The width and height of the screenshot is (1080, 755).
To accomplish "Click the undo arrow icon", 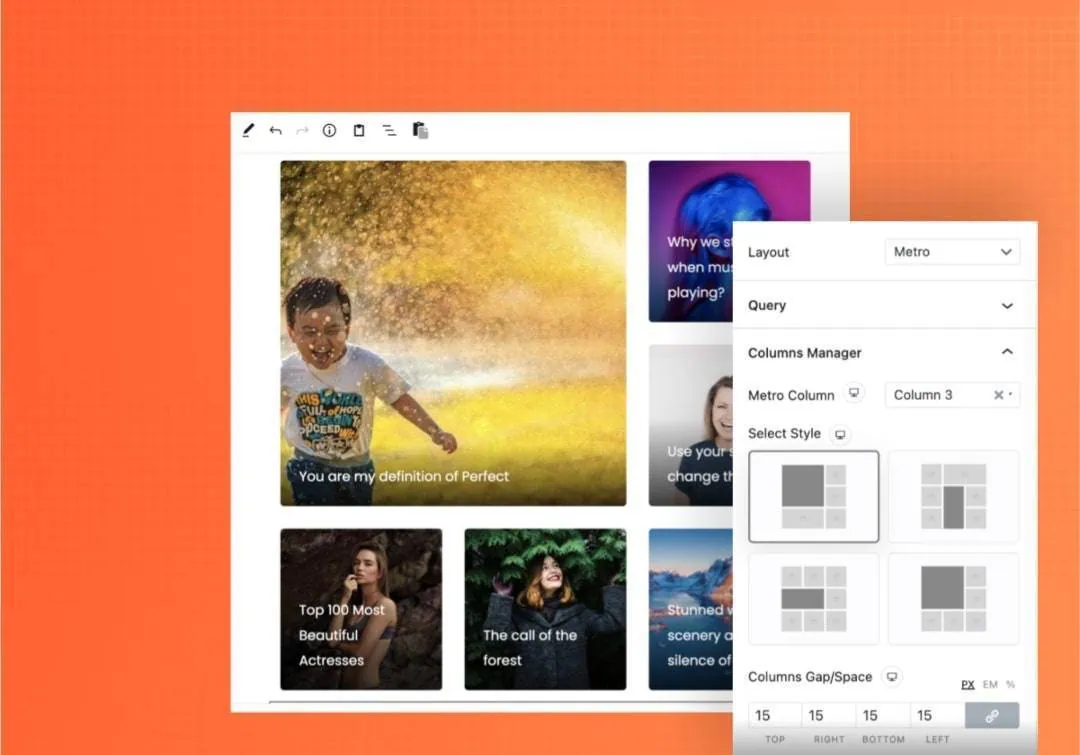I will click(x=275, y=130).
